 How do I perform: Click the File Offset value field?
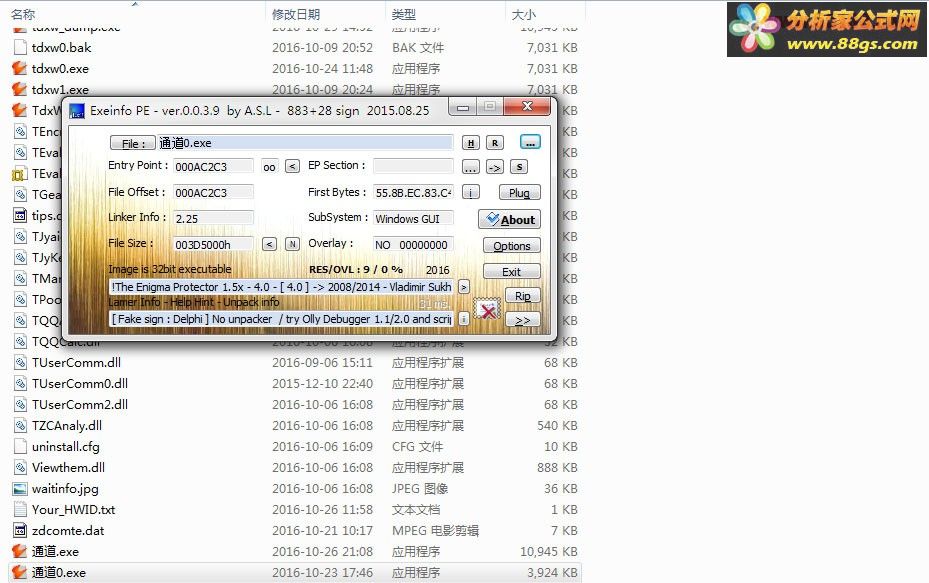click(213, 193)
